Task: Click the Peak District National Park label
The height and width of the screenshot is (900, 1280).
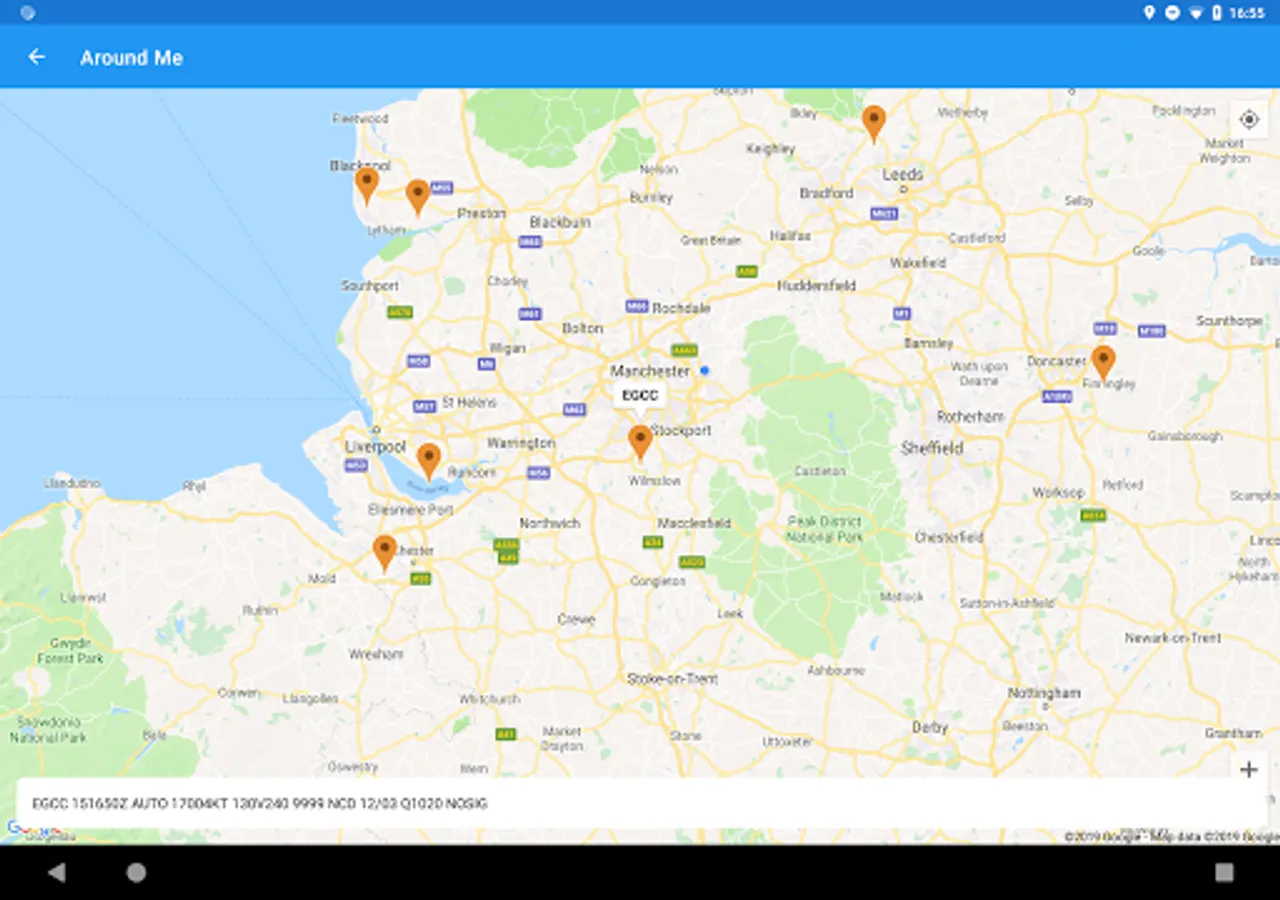Action: pyautogui.click(x=825, y=529)
